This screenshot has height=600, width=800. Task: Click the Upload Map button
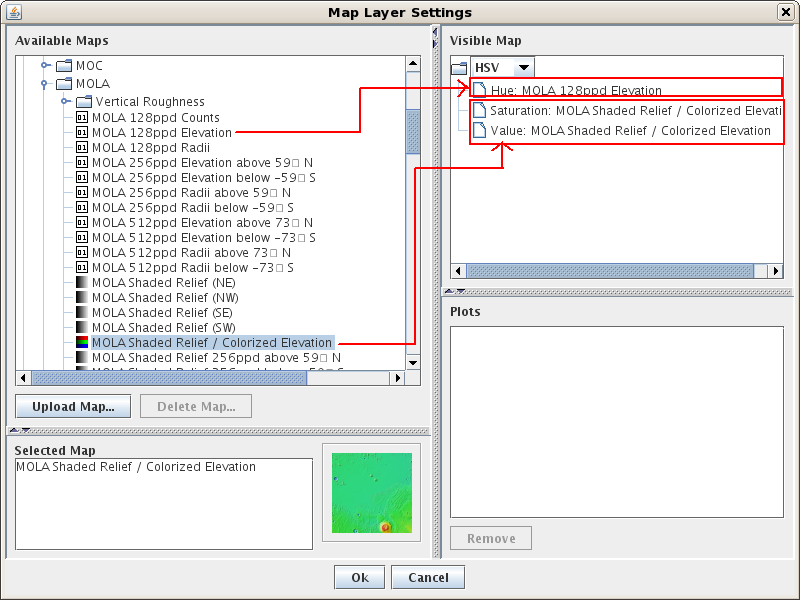pyautogui.click(x=72, y=406)
